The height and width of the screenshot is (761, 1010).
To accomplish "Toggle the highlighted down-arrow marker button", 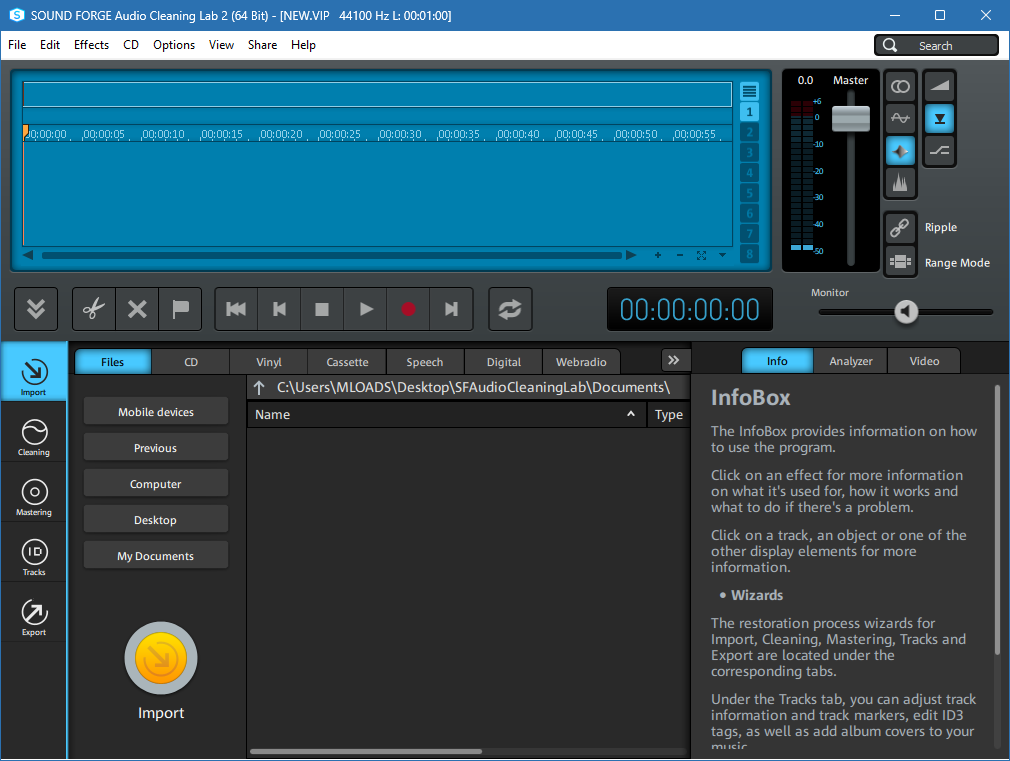I will click(x=940, y=119).
